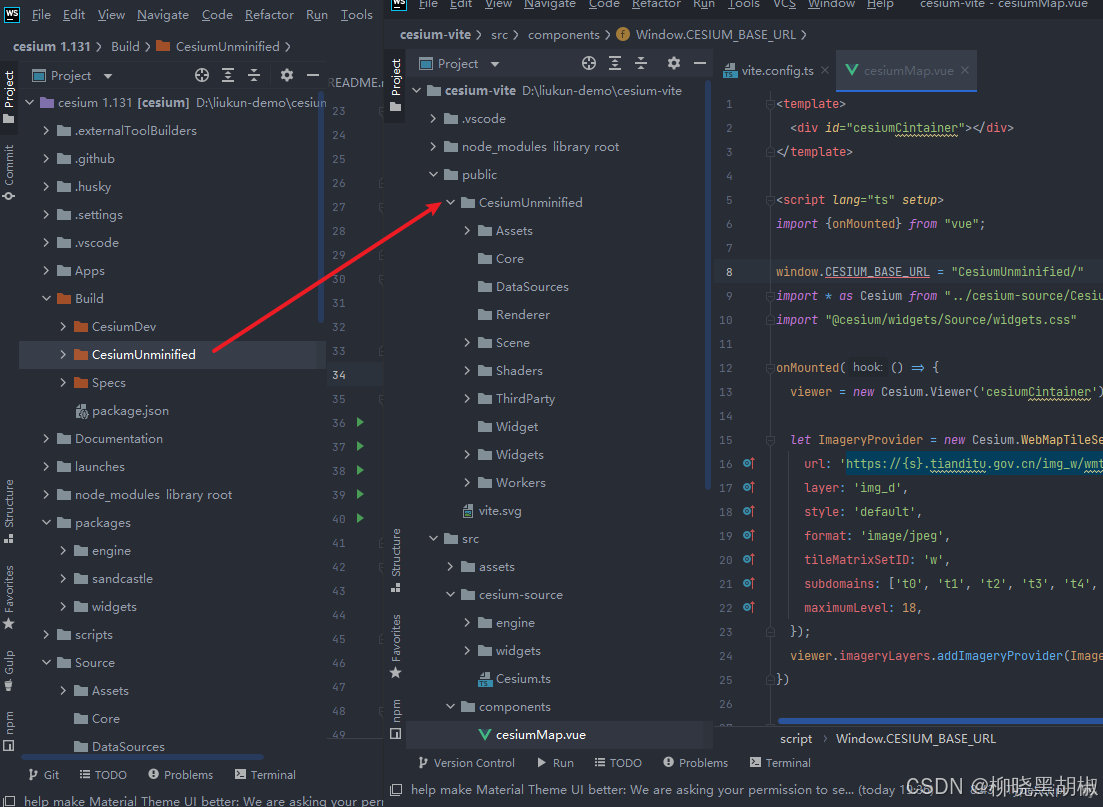1103x807 pixels.
Task: Open Navigate menu in left window
Action: (x=162, y=15)
